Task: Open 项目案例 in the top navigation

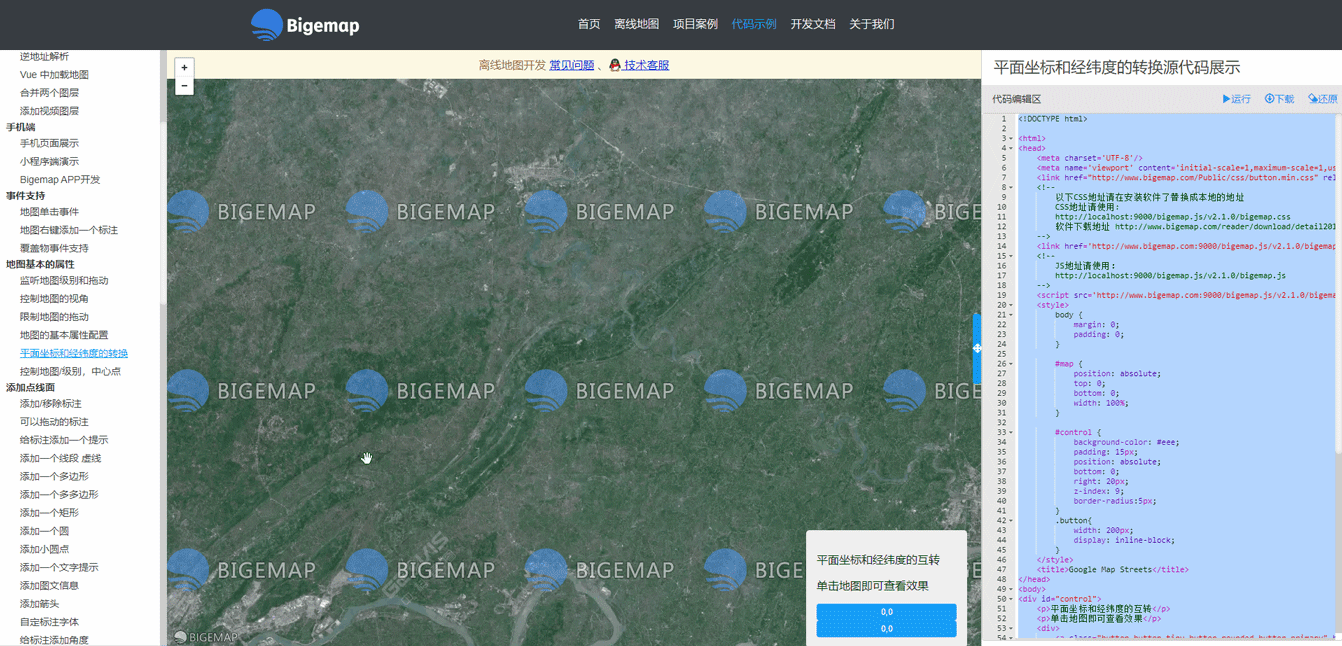Action: click(695, 24)
